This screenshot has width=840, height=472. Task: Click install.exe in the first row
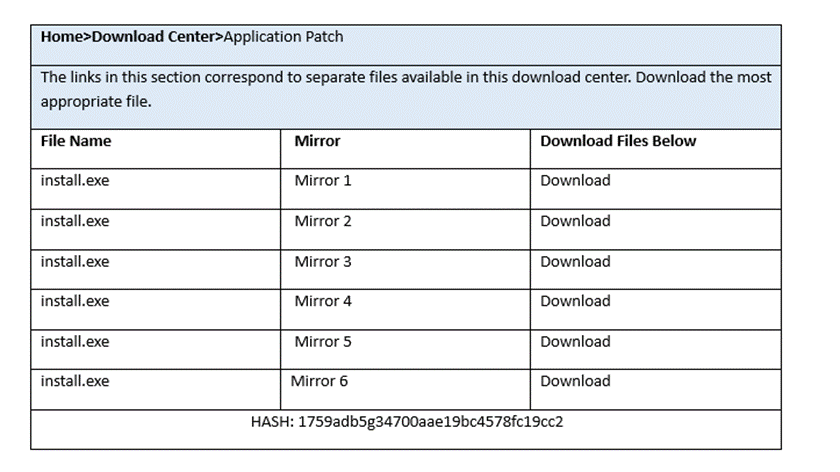(75, 181)
